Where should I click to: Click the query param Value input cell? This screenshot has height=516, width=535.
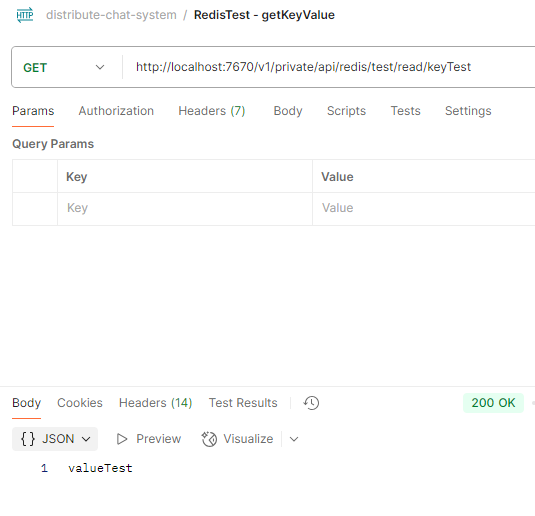coord(424,208)
